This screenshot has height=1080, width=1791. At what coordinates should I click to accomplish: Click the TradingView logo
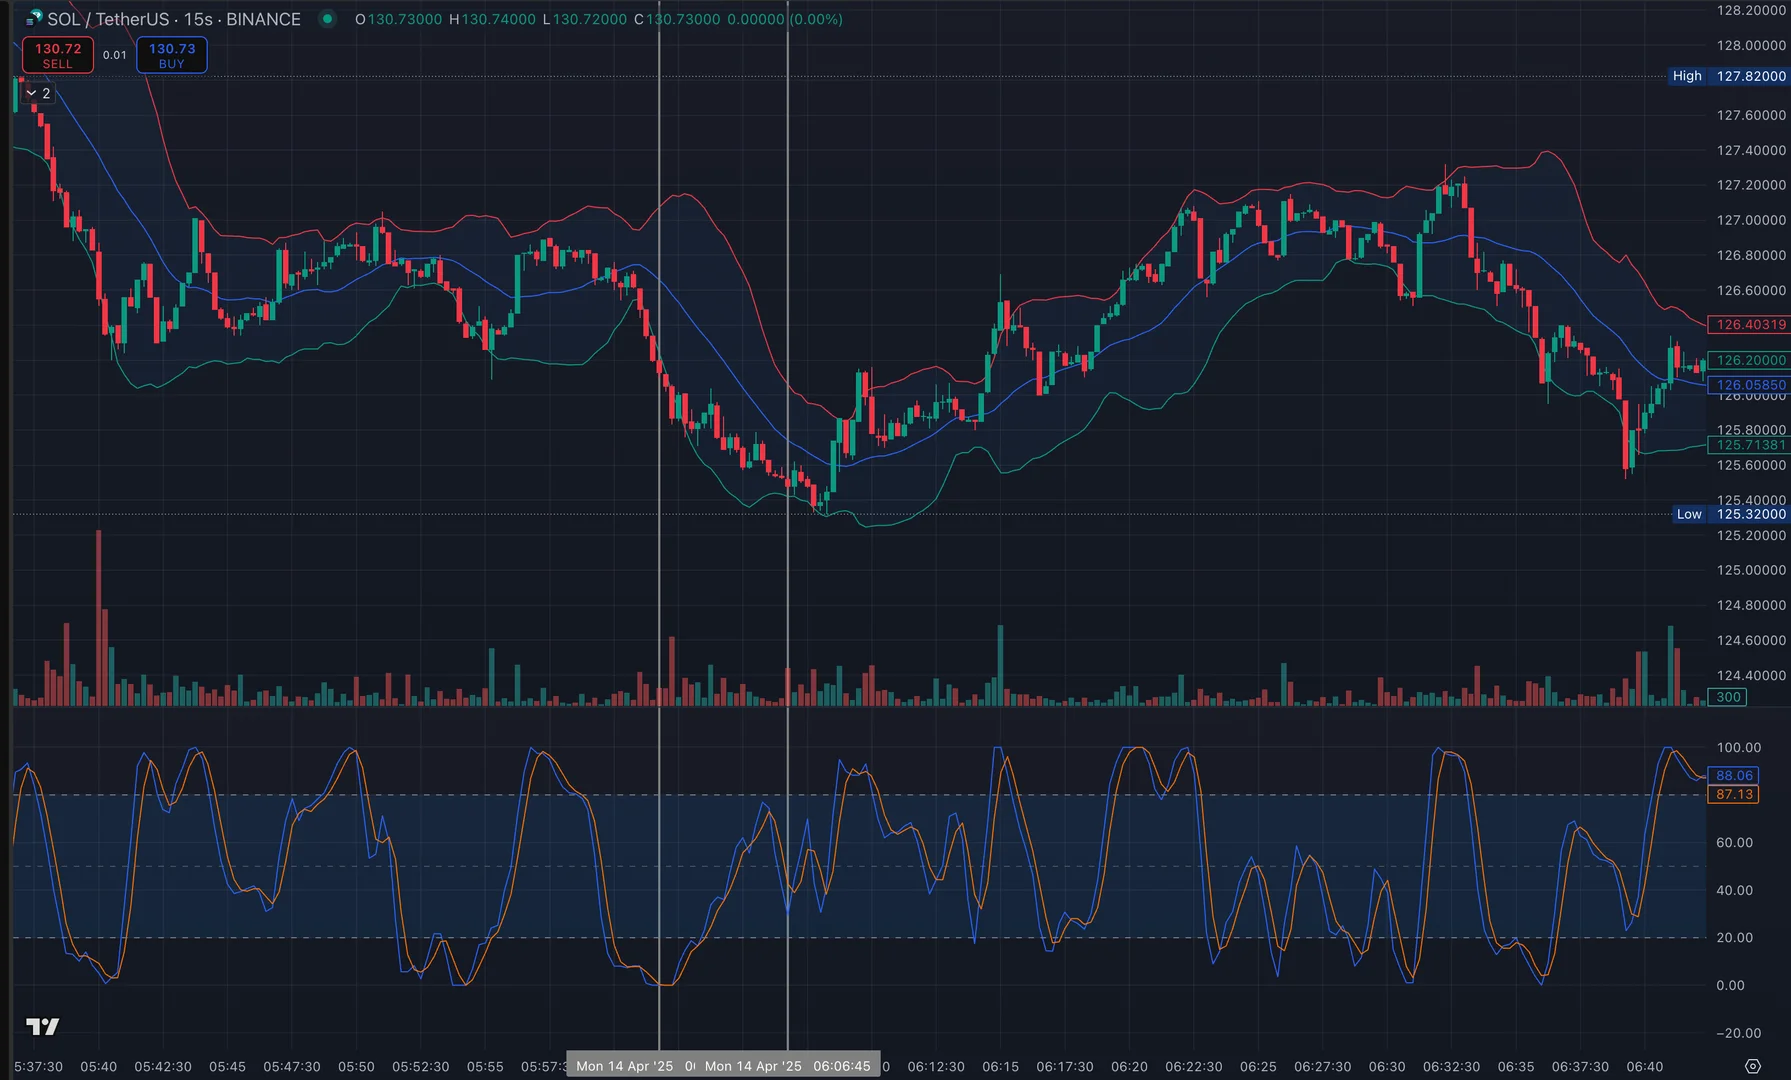(42, 1026)
